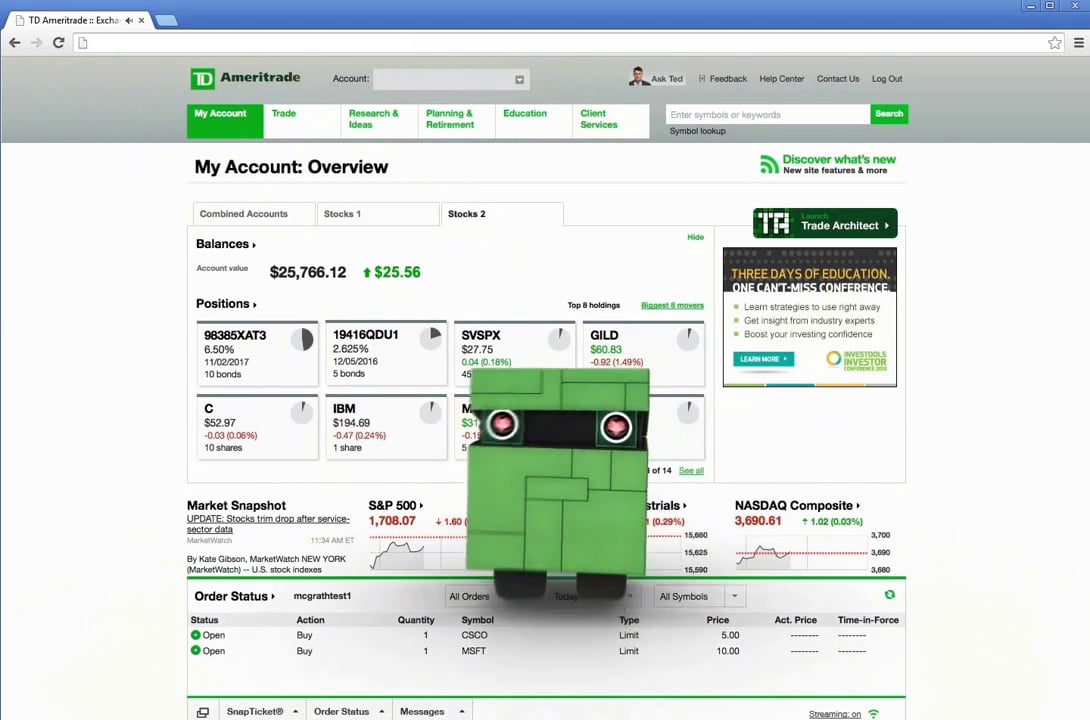Open the Planning & Retirement menu
The width and height of the screenshot is (1090, 720).
pos(457,121)
